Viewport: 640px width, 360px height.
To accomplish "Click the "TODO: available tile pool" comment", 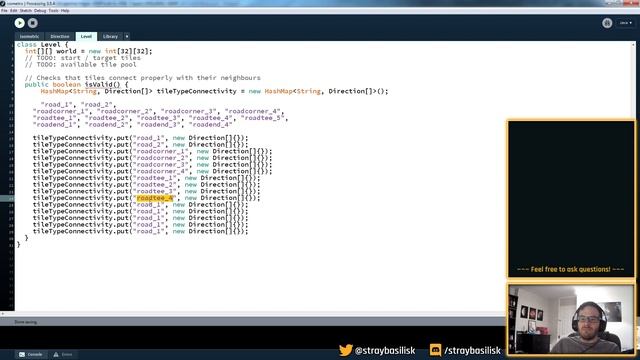I will coord(80,64).
